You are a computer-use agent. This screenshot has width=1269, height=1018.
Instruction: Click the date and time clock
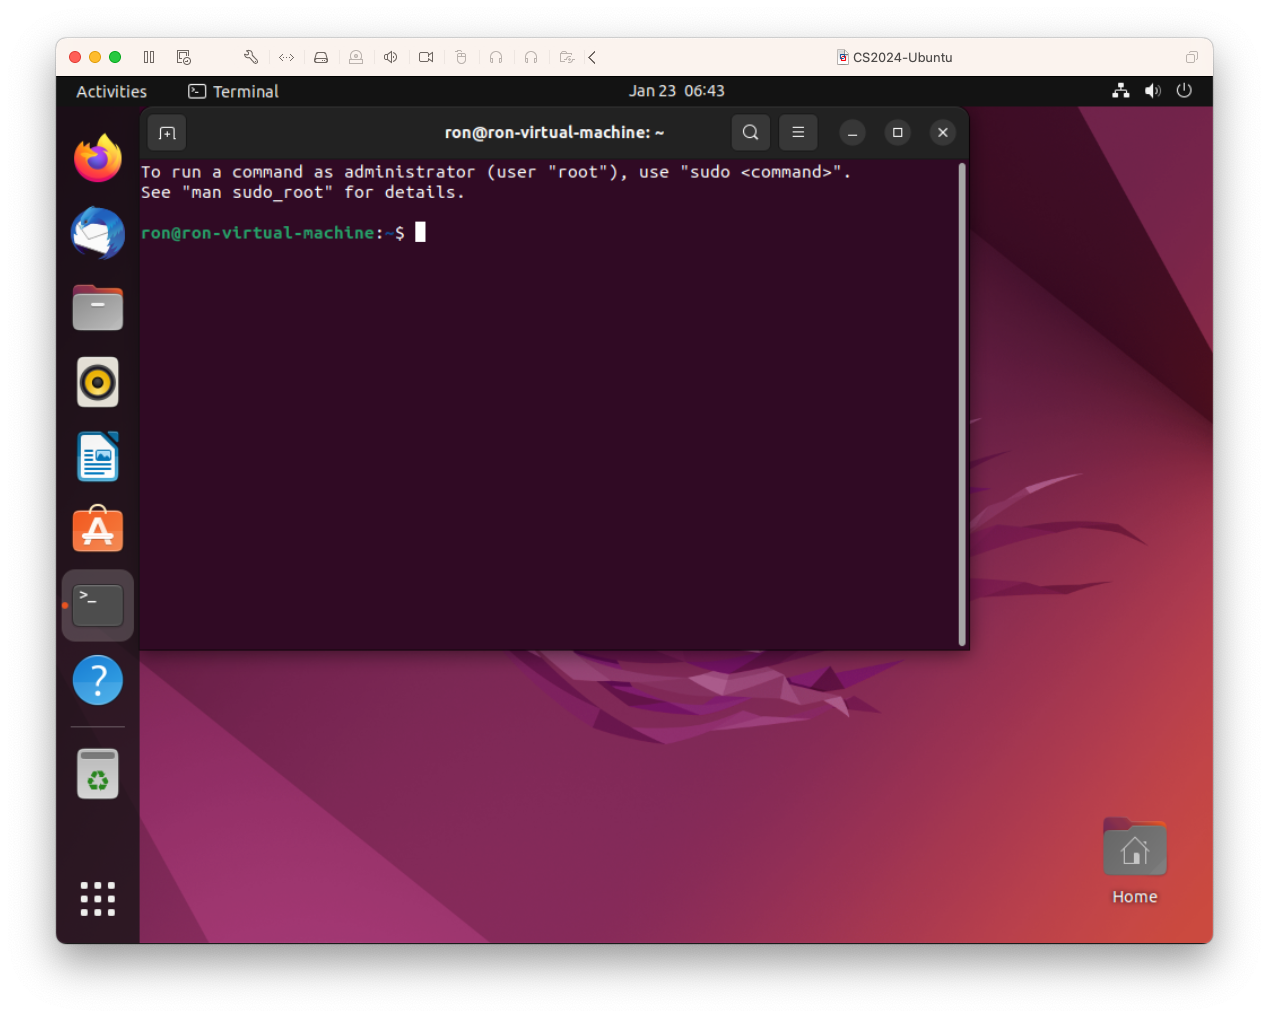[x=676, y=91]
